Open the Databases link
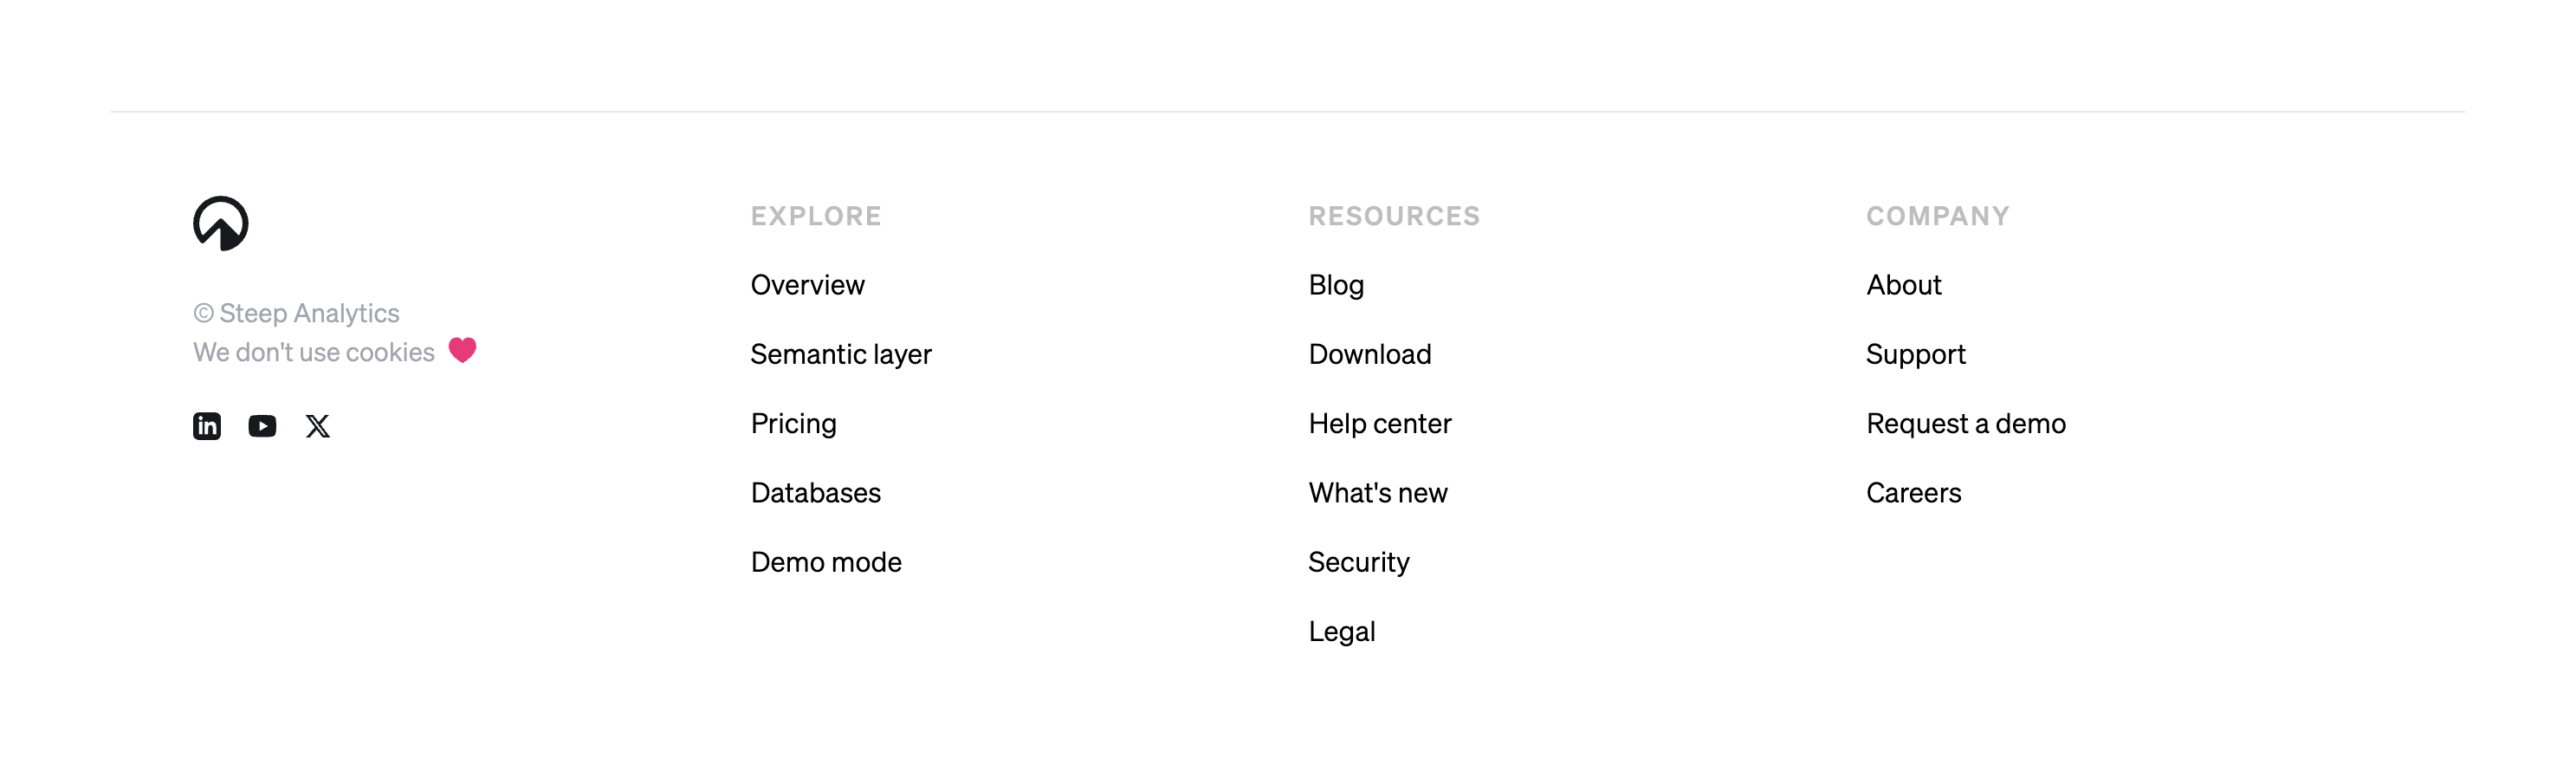Image resolution: width=2576 pixels, height=758 pixels. tap(815, 493)
